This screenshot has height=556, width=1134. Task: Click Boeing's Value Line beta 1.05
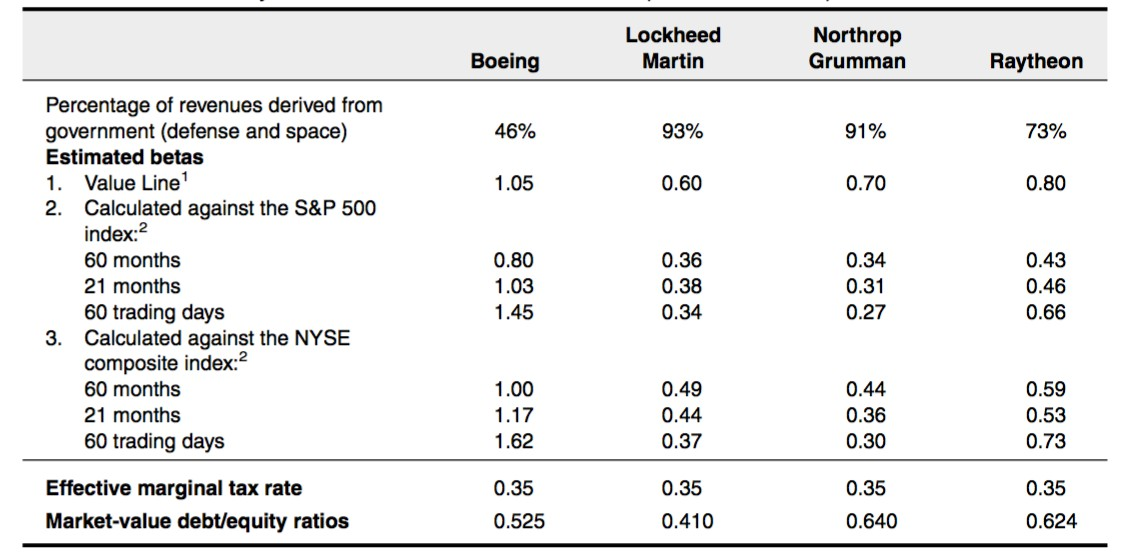[514, 183]
